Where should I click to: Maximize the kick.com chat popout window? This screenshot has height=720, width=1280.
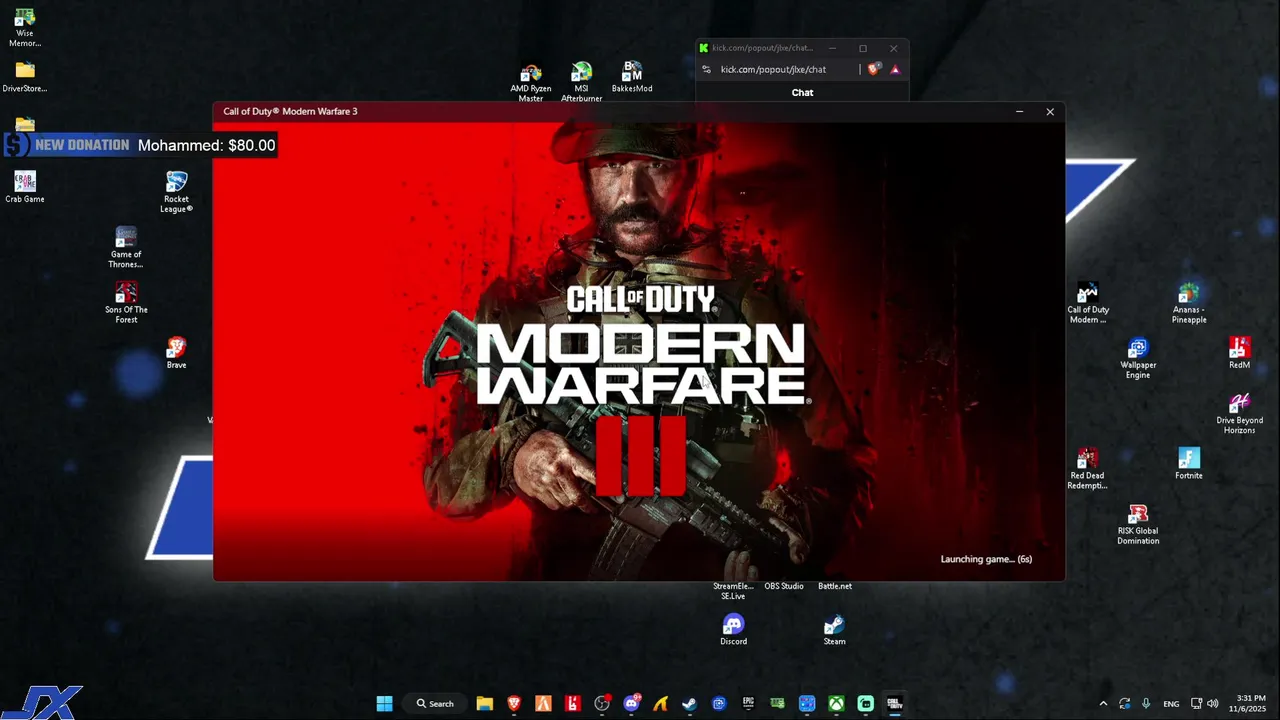click(x=863, y=48)
